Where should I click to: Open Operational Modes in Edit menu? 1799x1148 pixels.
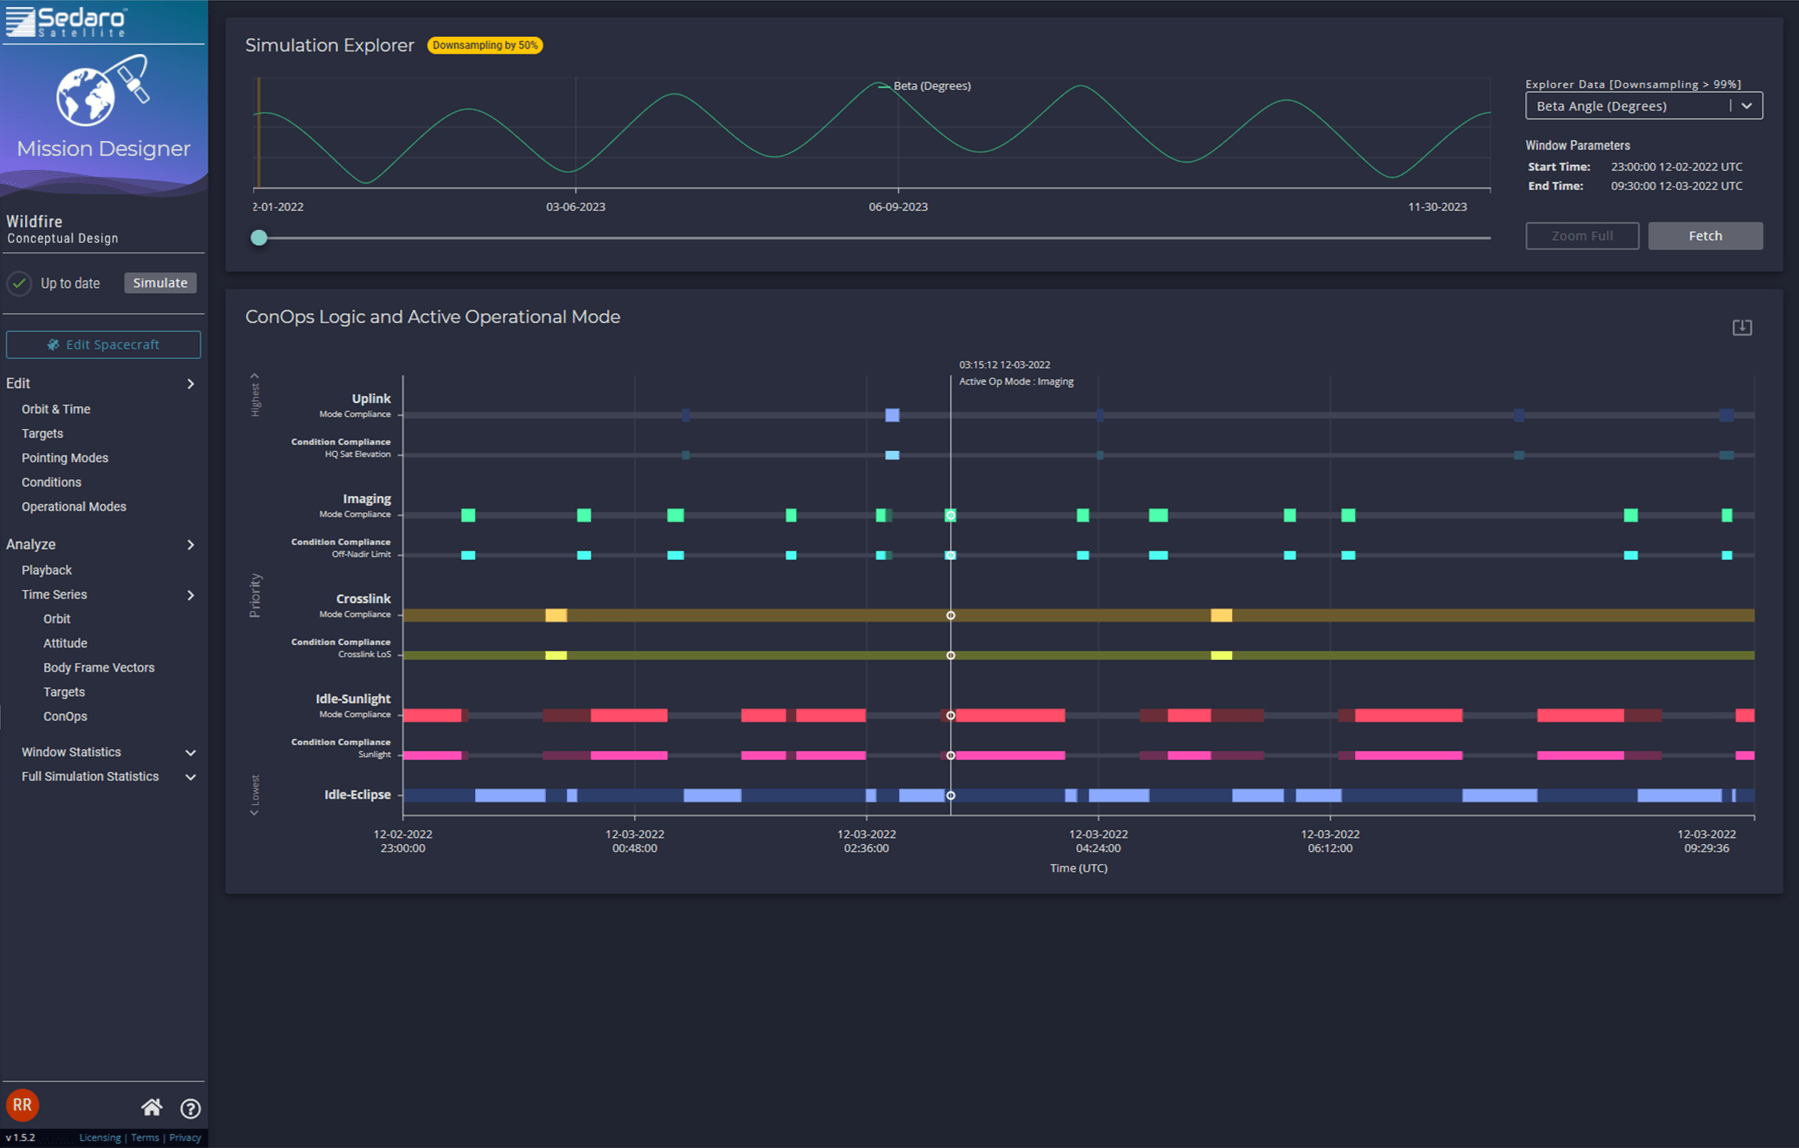tap(74, 507)
